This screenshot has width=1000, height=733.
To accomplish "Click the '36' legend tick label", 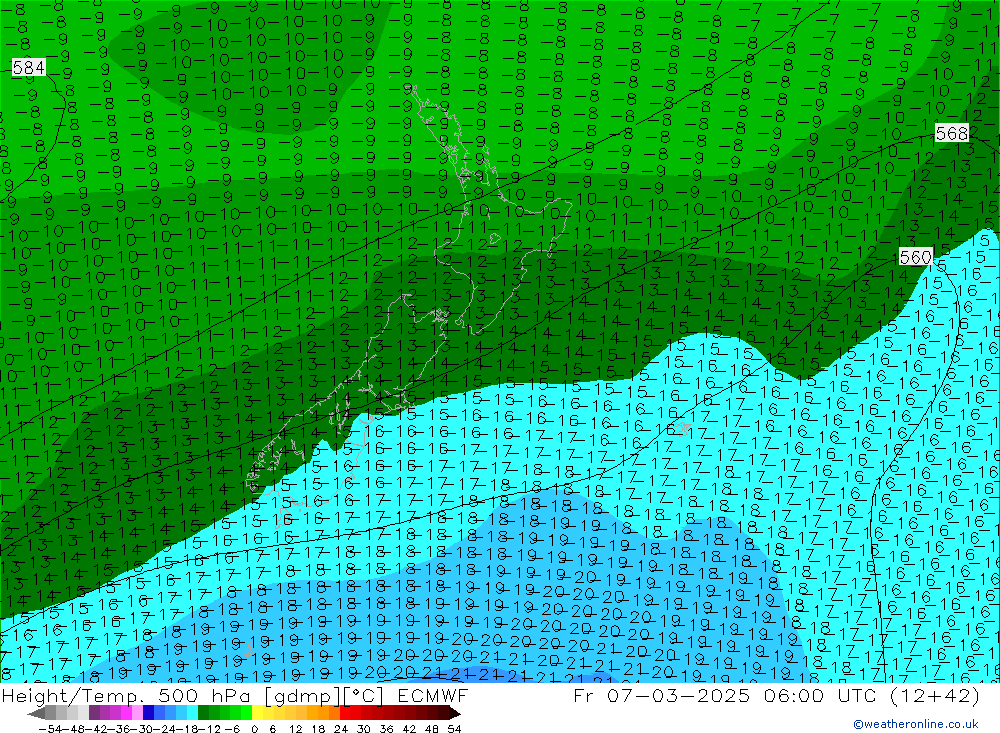I will 386,729.
